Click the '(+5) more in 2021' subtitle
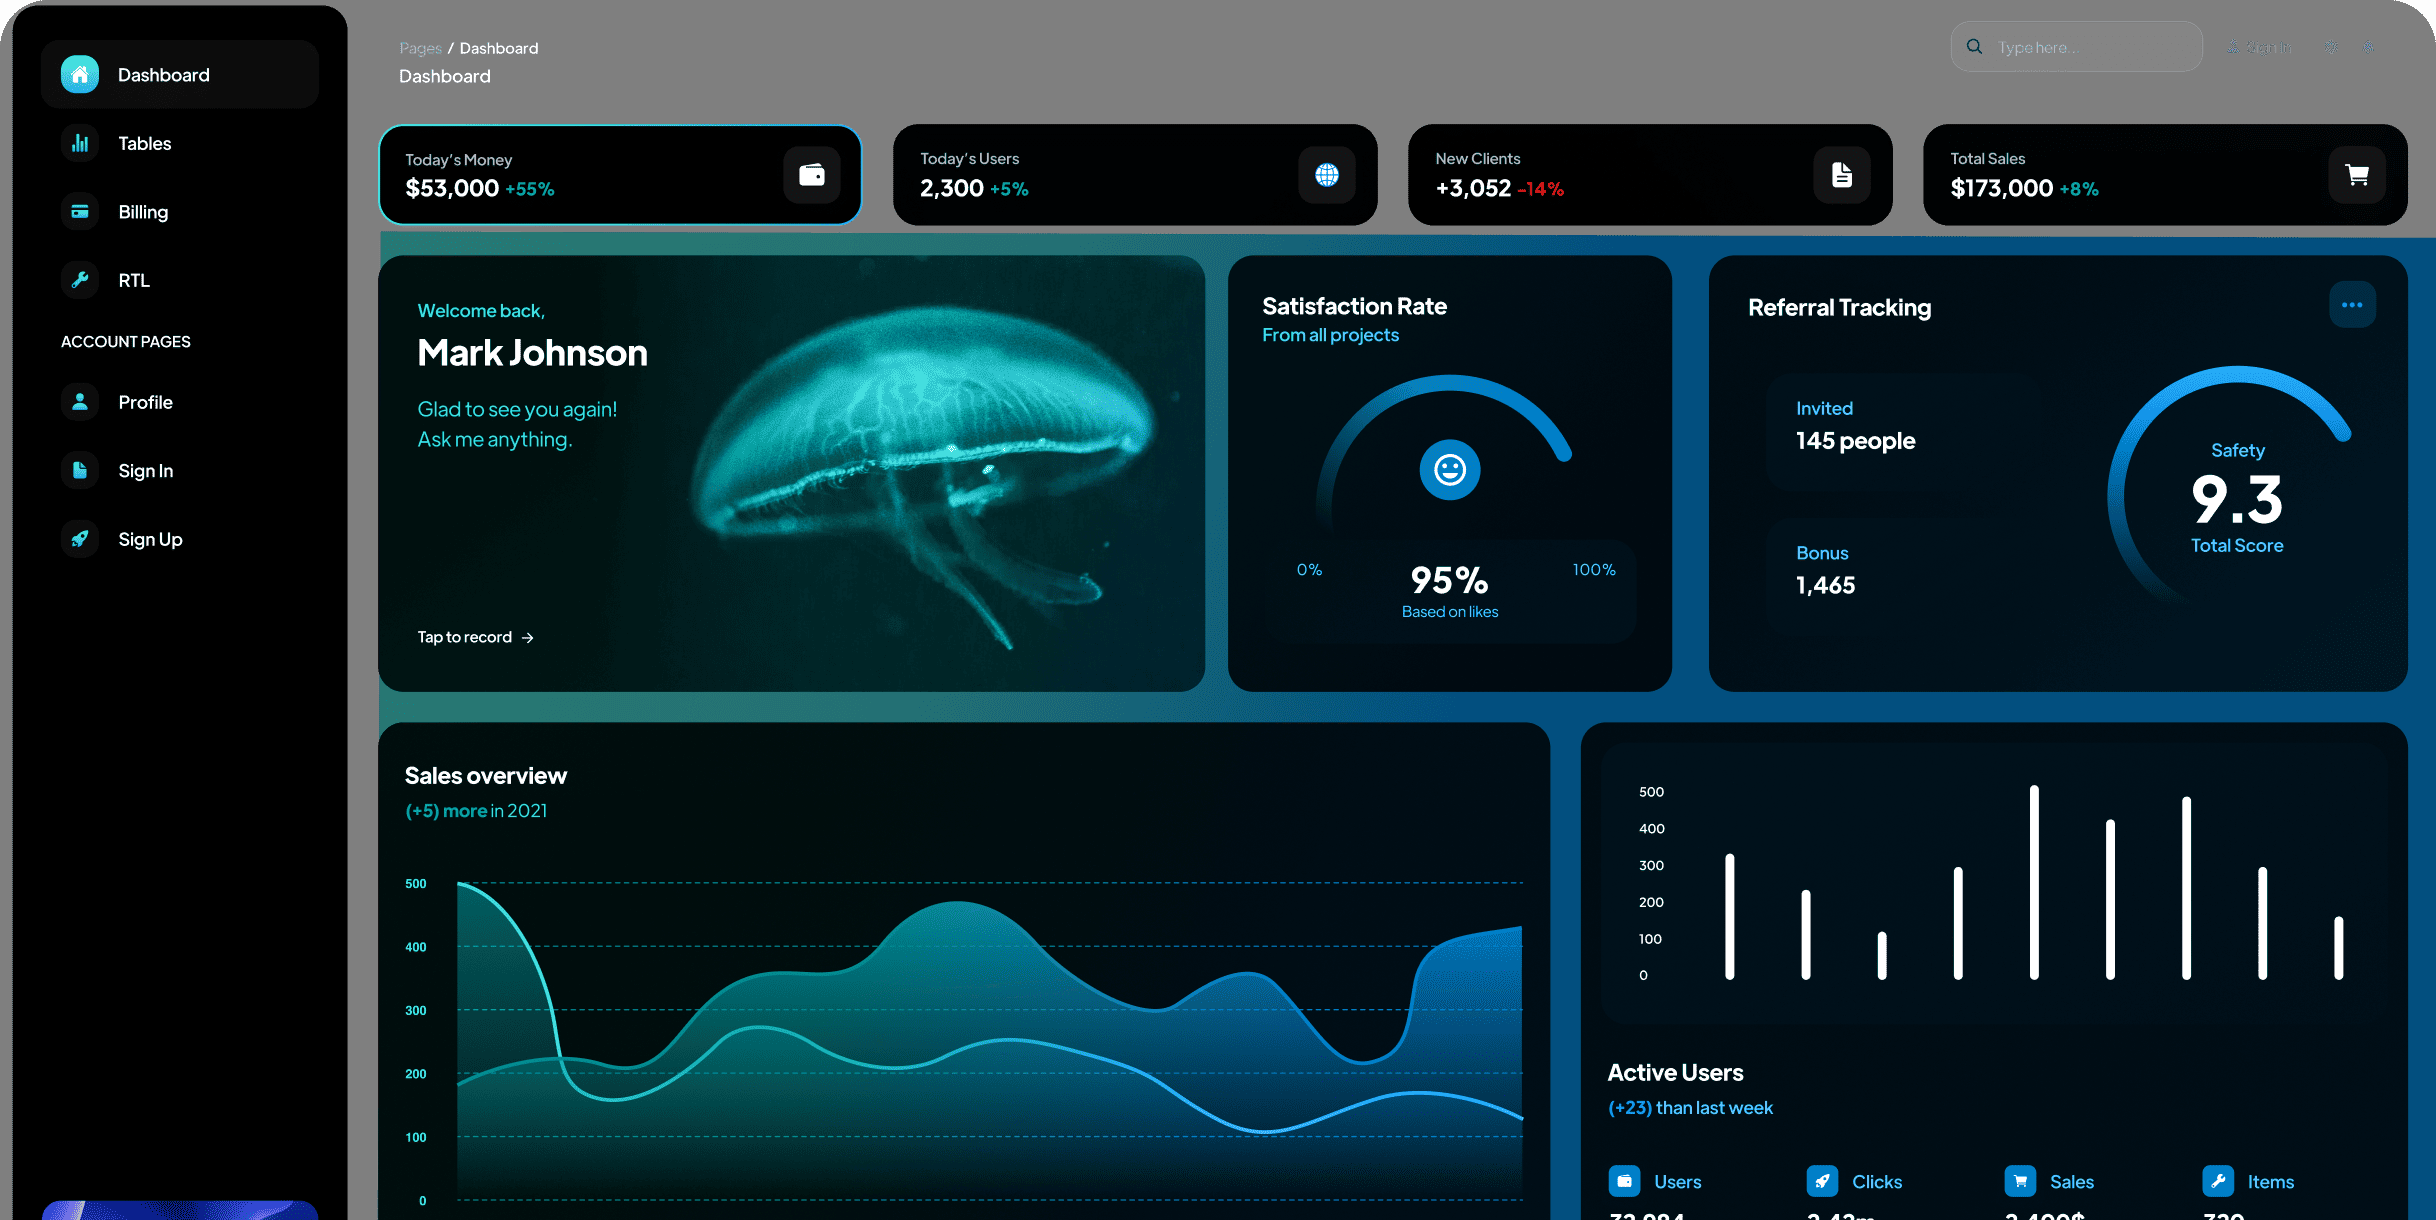 (476, 811)
